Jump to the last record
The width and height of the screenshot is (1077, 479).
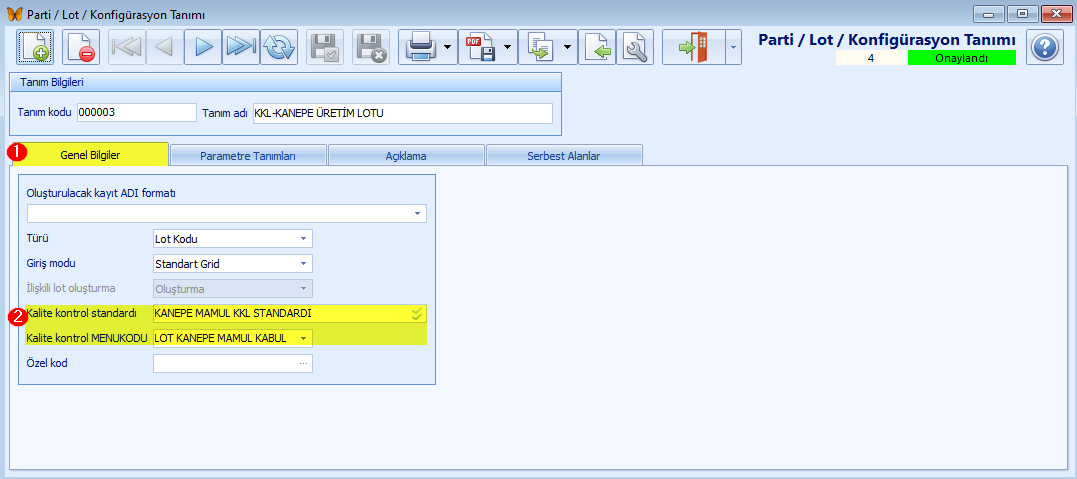241,47
